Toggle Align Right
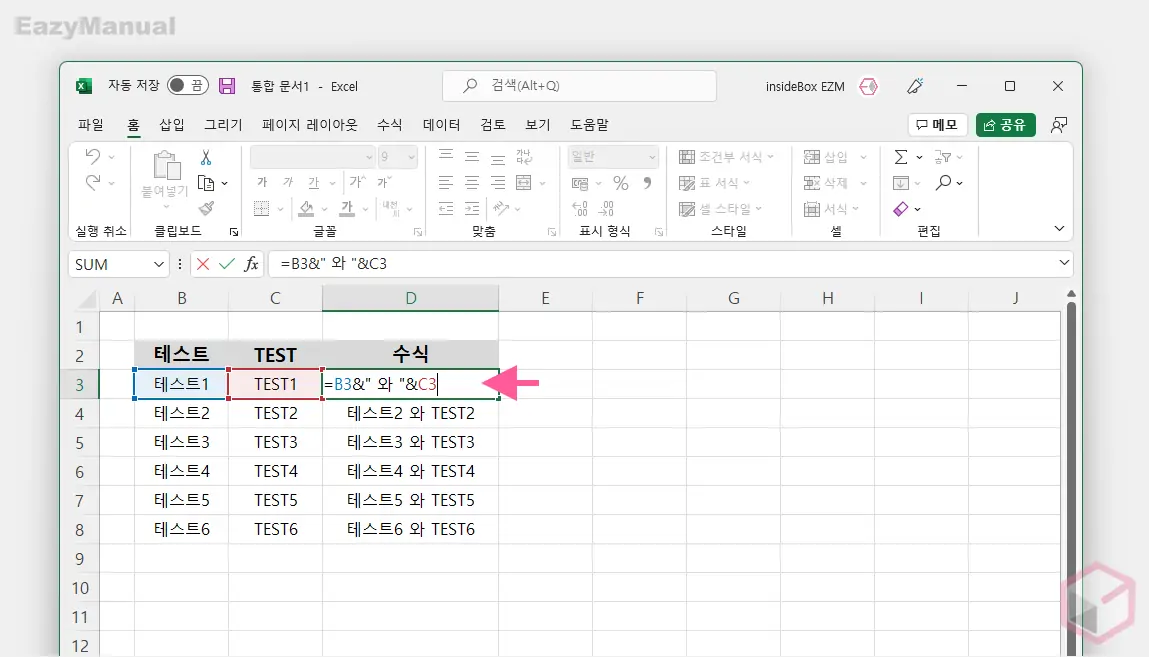Viewport: 1149px width, 657px height. click(498, 182)
